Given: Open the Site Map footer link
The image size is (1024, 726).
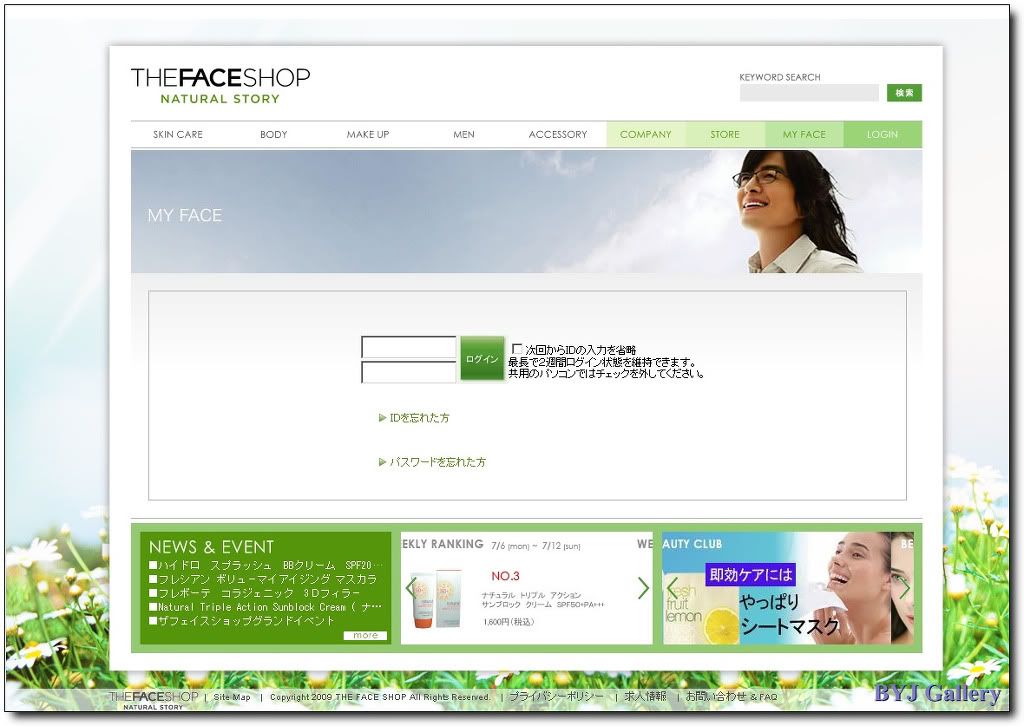Looking at the screenshot, I should point(232,697).
